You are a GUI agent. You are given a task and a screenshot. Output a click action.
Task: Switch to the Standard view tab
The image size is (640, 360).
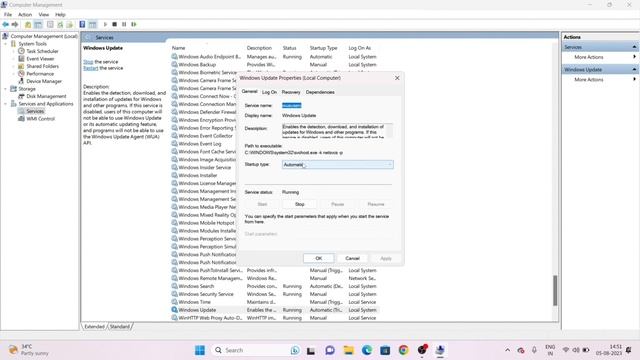[x=120, y=327]
